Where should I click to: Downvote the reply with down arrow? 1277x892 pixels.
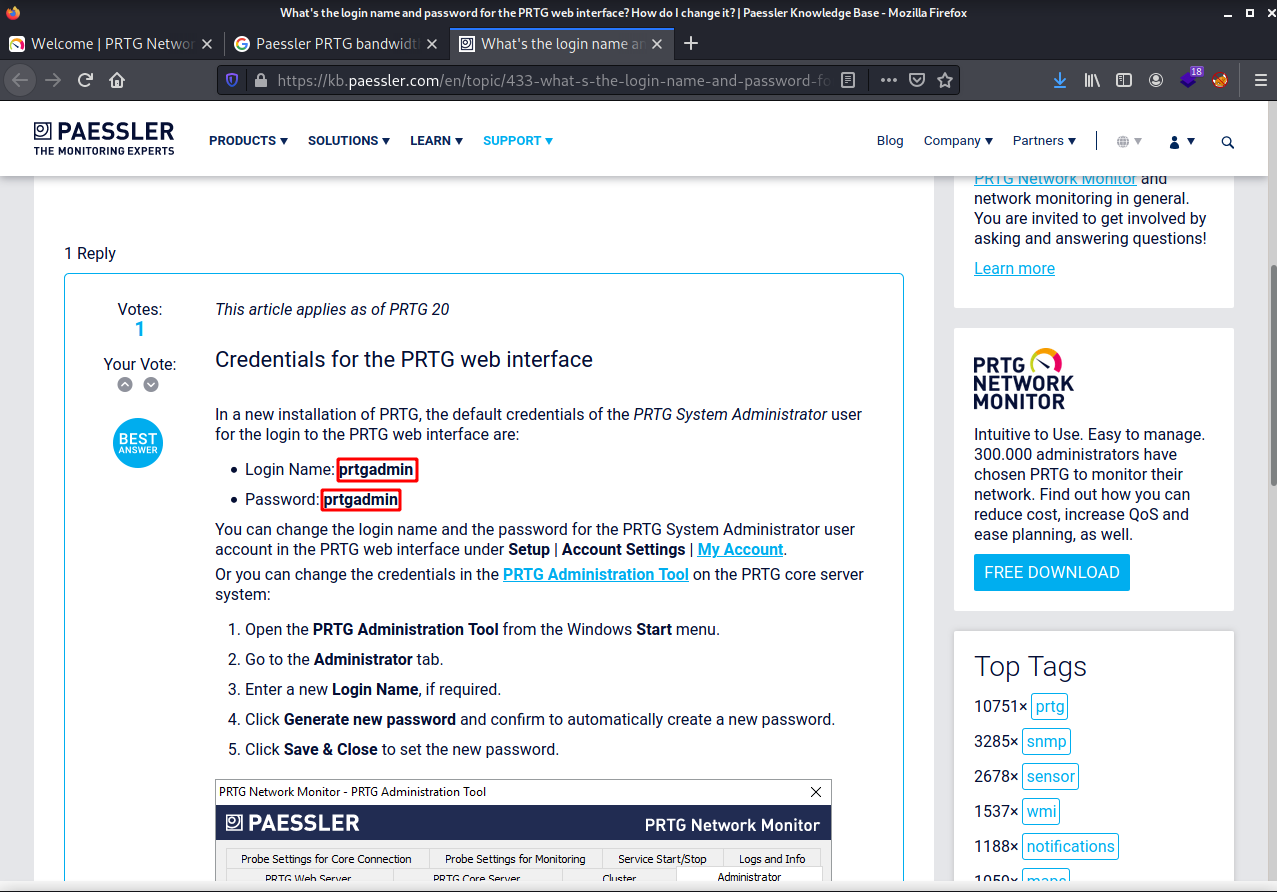151,384
